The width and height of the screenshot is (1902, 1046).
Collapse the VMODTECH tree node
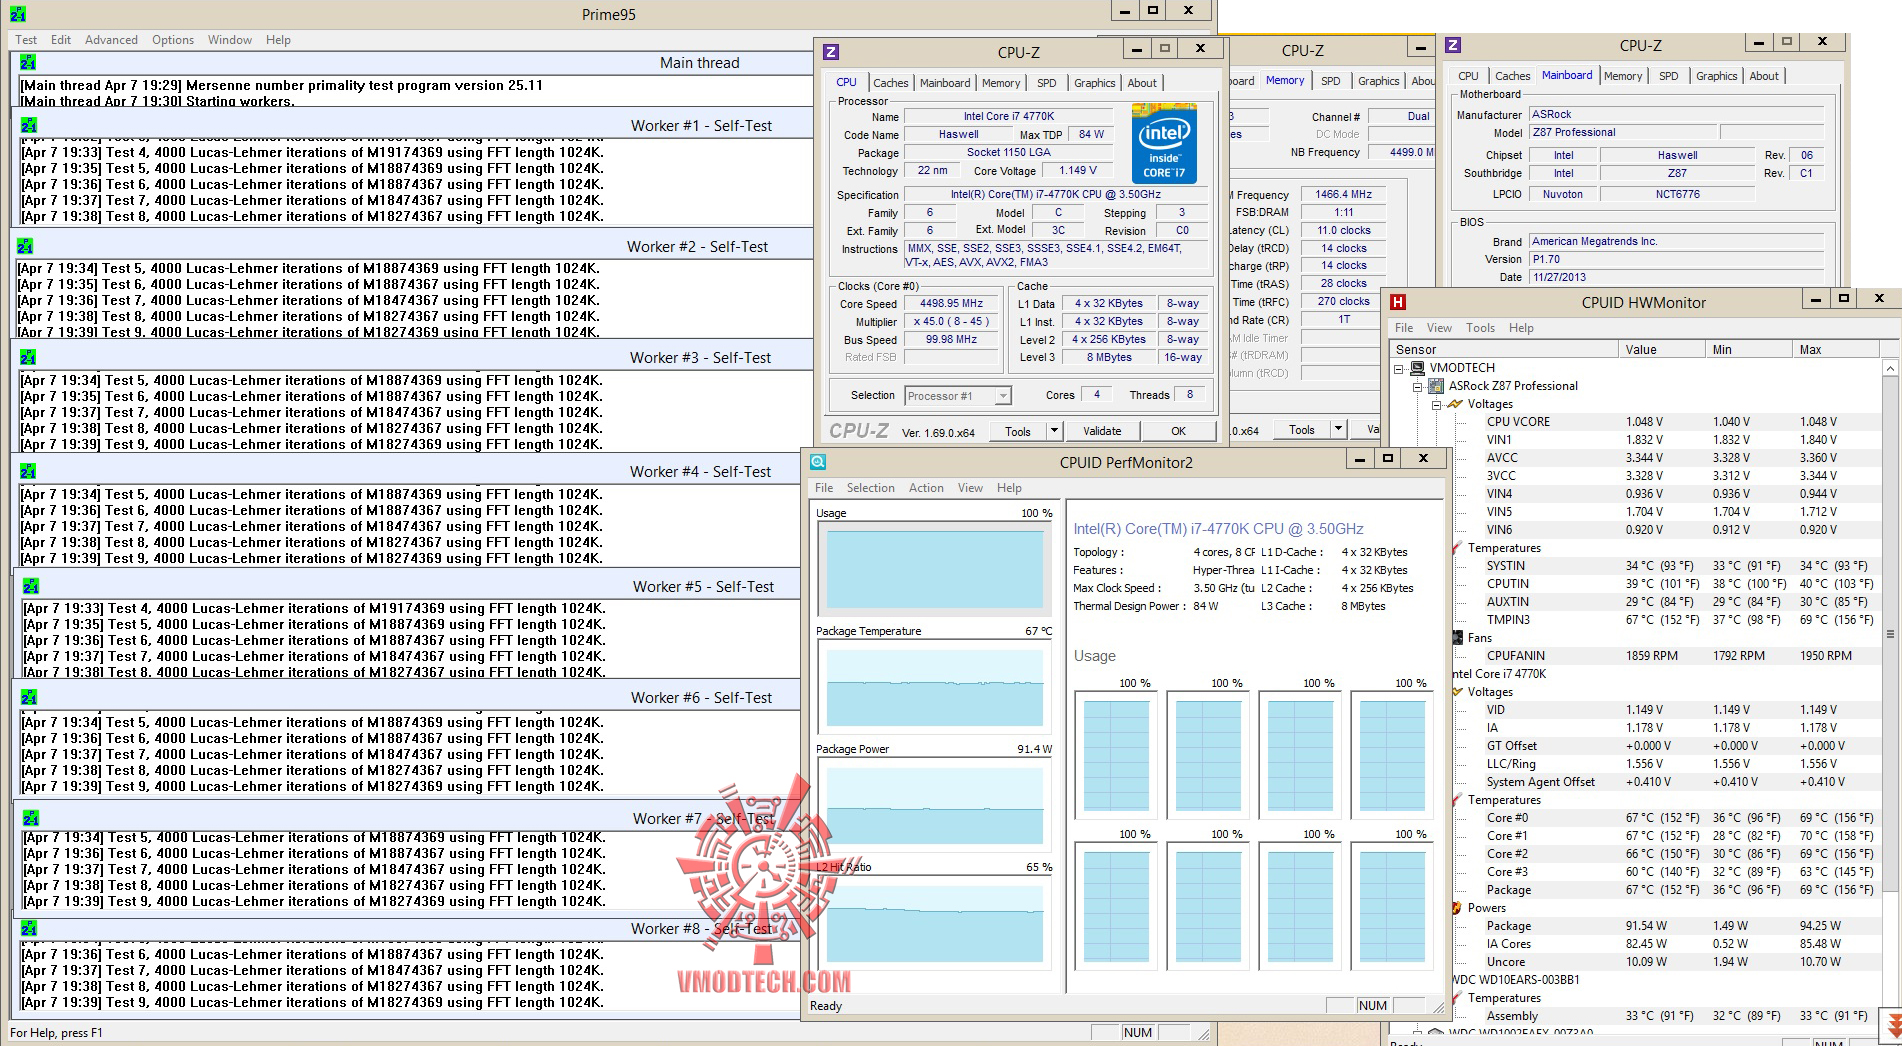pos(1399,368)
